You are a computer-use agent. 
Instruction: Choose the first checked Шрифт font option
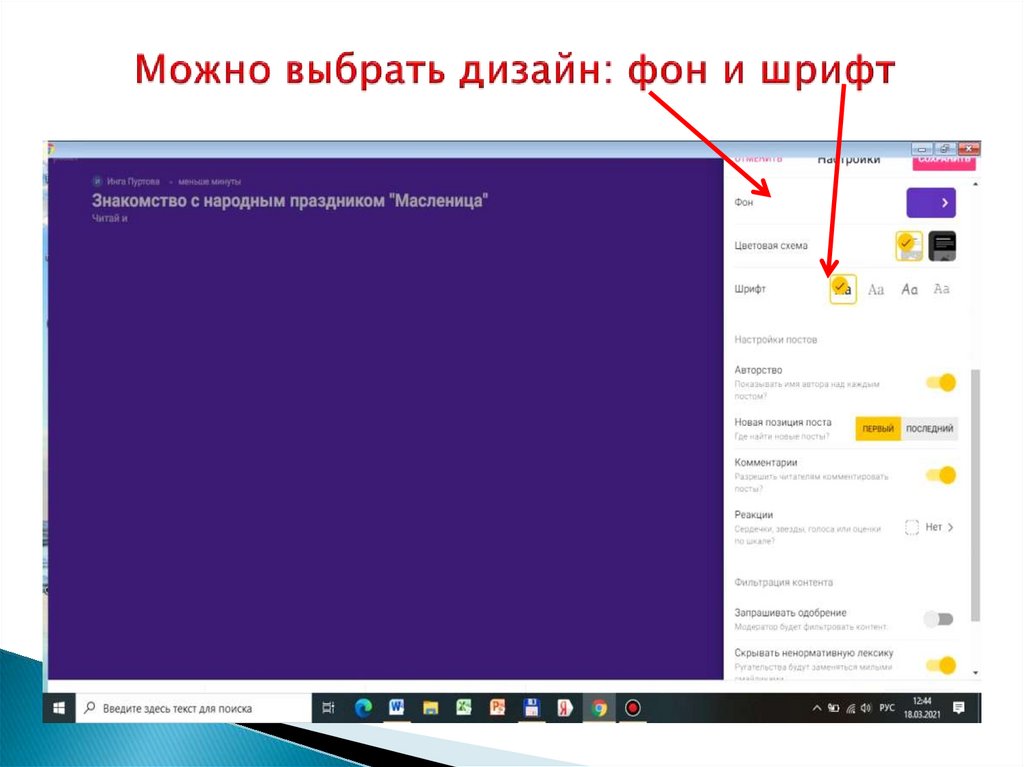pyautogui.click(x=842, y=289)
